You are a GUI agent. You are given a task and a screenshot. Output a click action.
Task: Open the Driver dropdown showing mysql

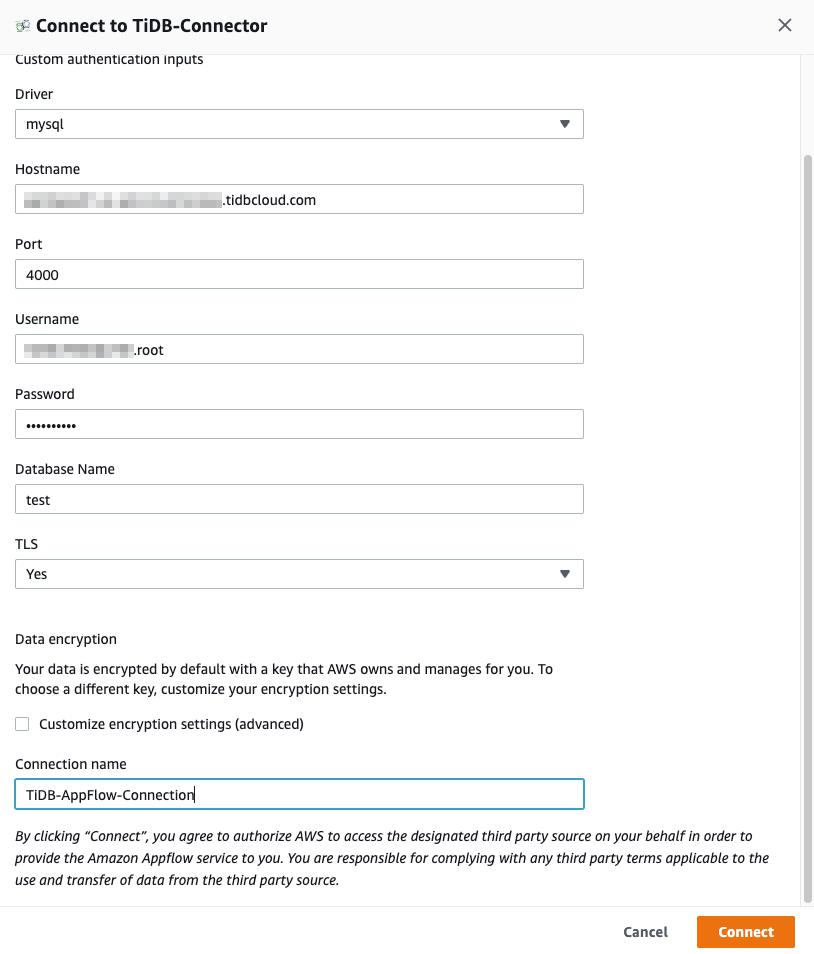300,124
